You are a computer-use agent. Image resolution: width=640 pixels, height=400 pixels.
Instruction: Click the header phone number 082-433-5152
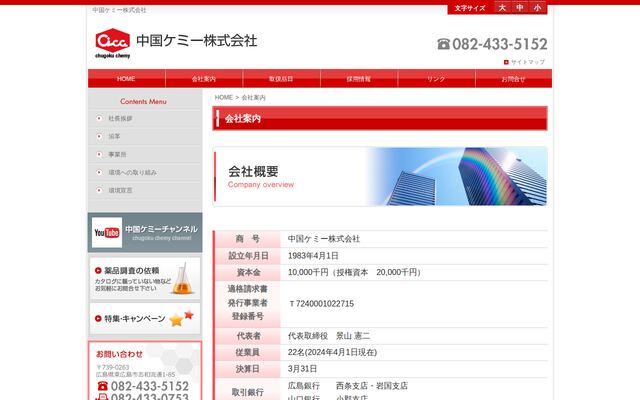coord(500,44)
